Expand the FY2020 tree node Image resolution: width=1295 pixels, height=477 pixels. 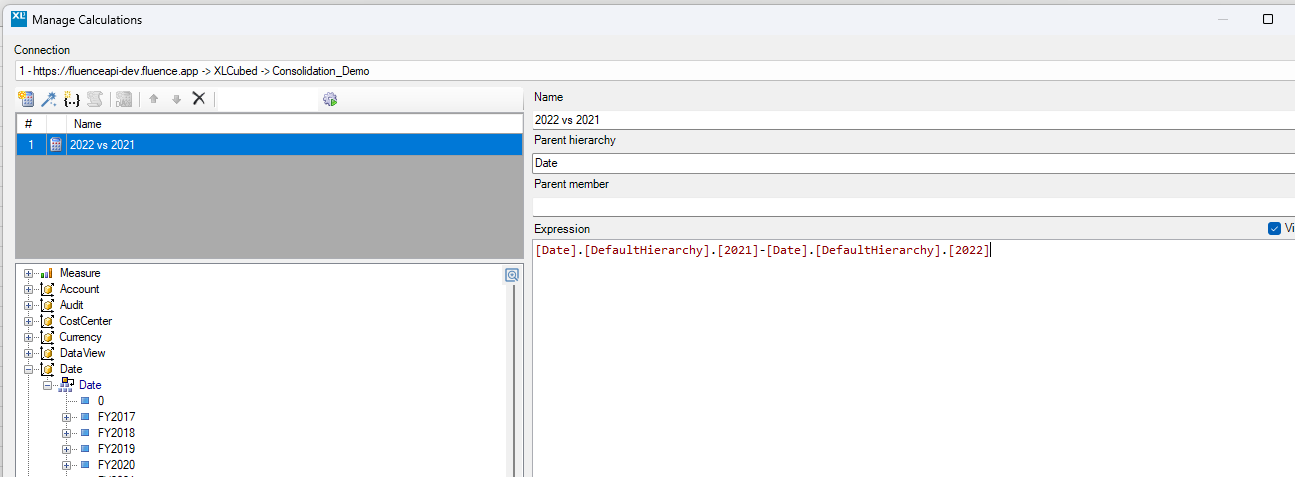pyautogui.click(x=67, y=465)
